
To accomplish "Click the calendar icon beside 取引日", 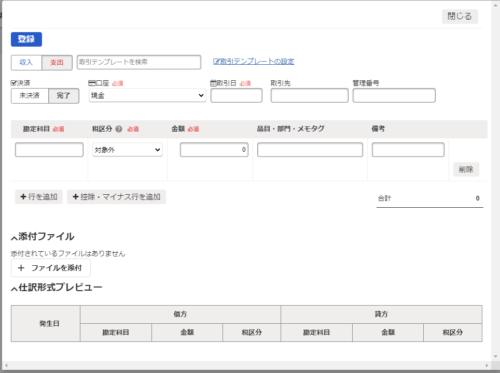I will coord(213,83).
